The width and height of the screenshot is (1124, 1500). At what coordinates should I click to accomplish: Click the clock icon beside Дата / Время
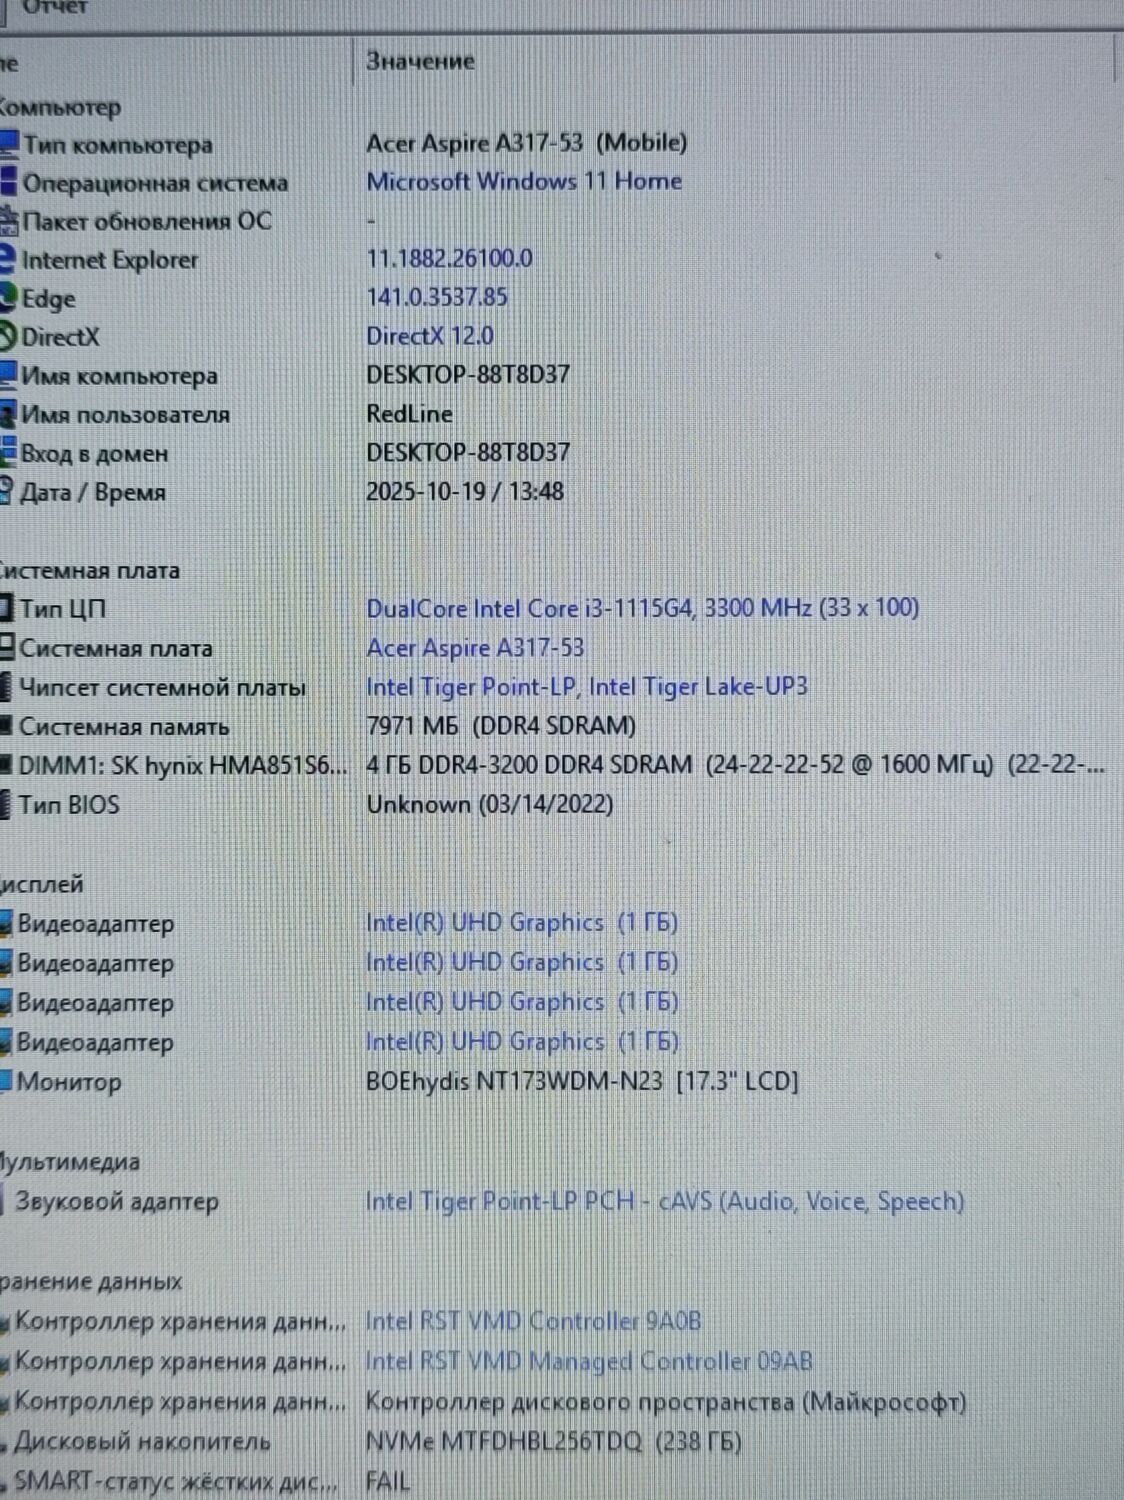(x=6, y=492)
